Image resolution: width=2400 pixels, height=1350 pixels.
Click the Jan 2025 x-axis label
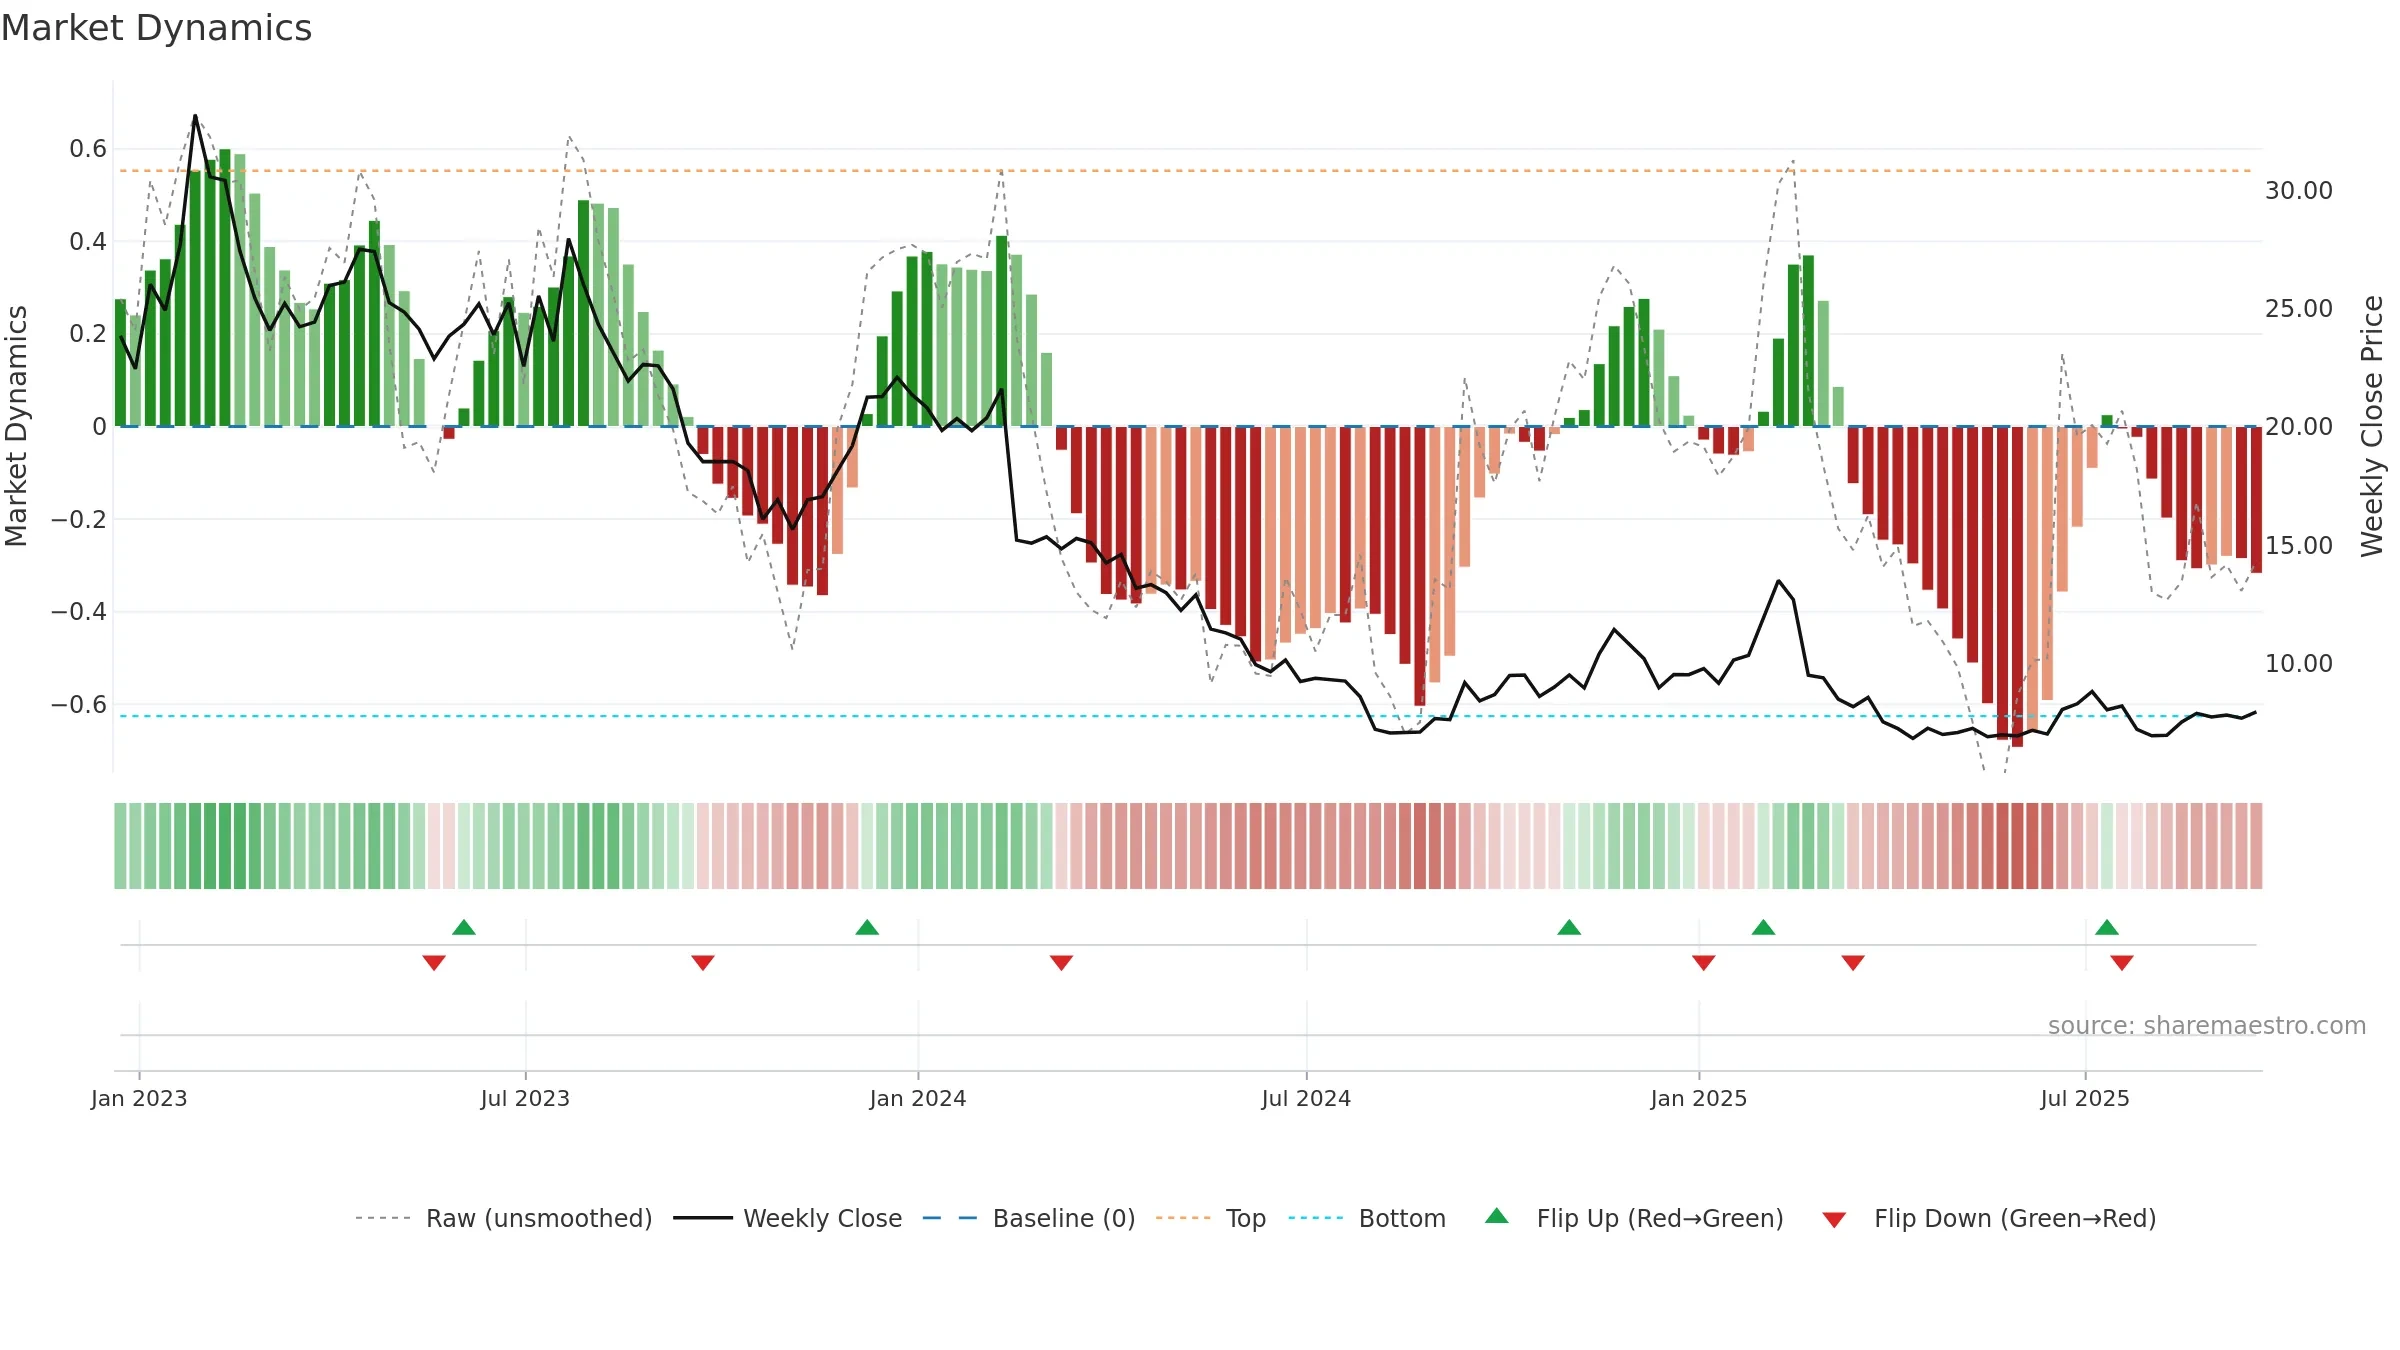[1699, 1098]
